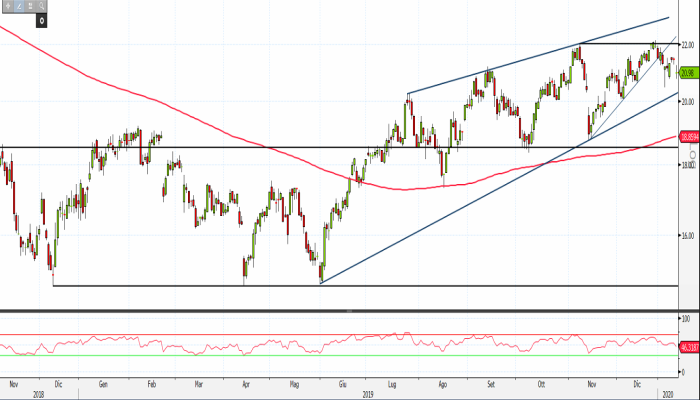700x400 pixels.
Task: Click the Gen month label
Action: tap(103, 384)
